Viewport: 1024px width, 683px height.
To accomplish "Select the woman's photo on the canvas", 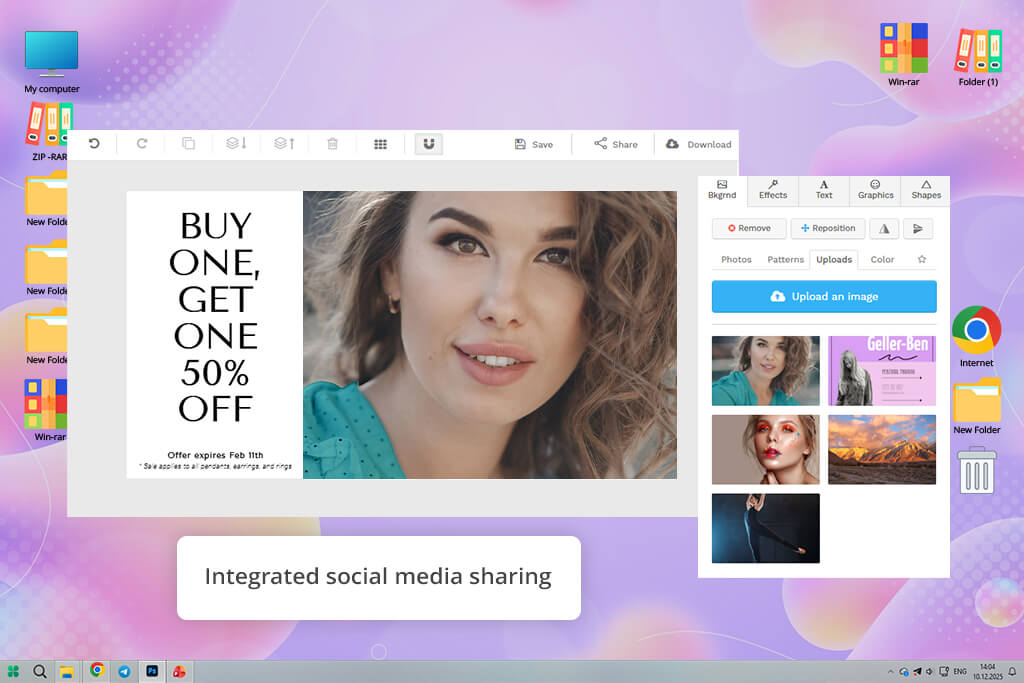I will (x=490, y=335).
